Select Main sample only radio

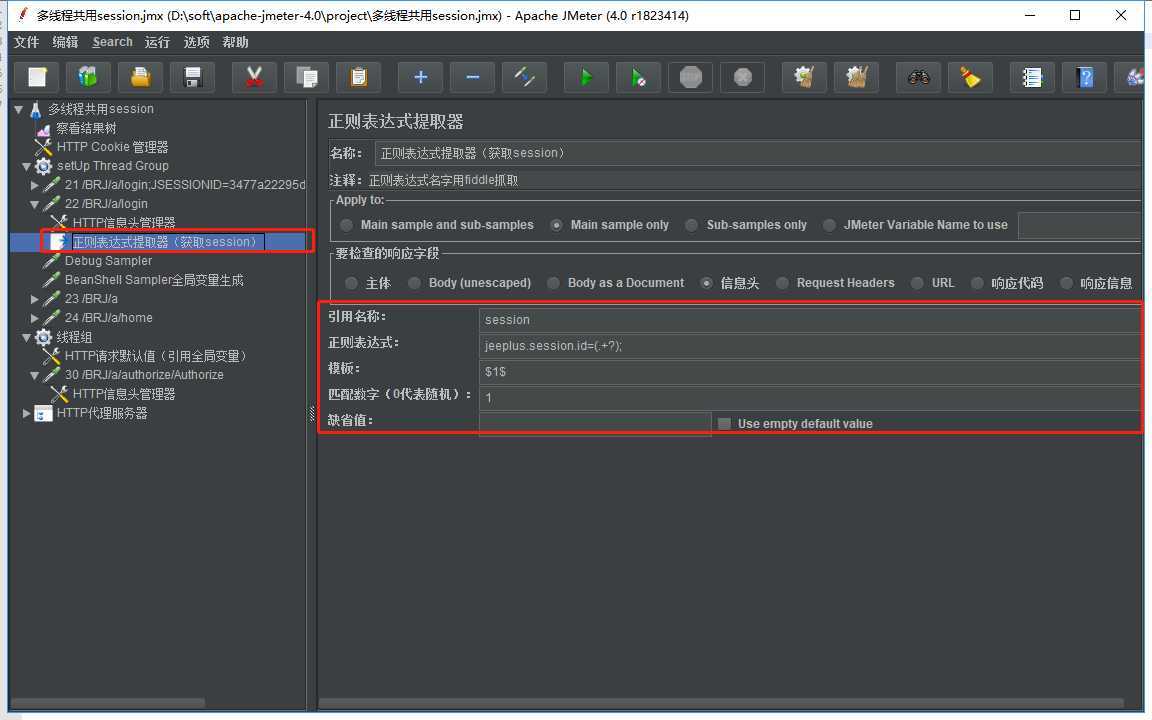(x=556, y=225)
